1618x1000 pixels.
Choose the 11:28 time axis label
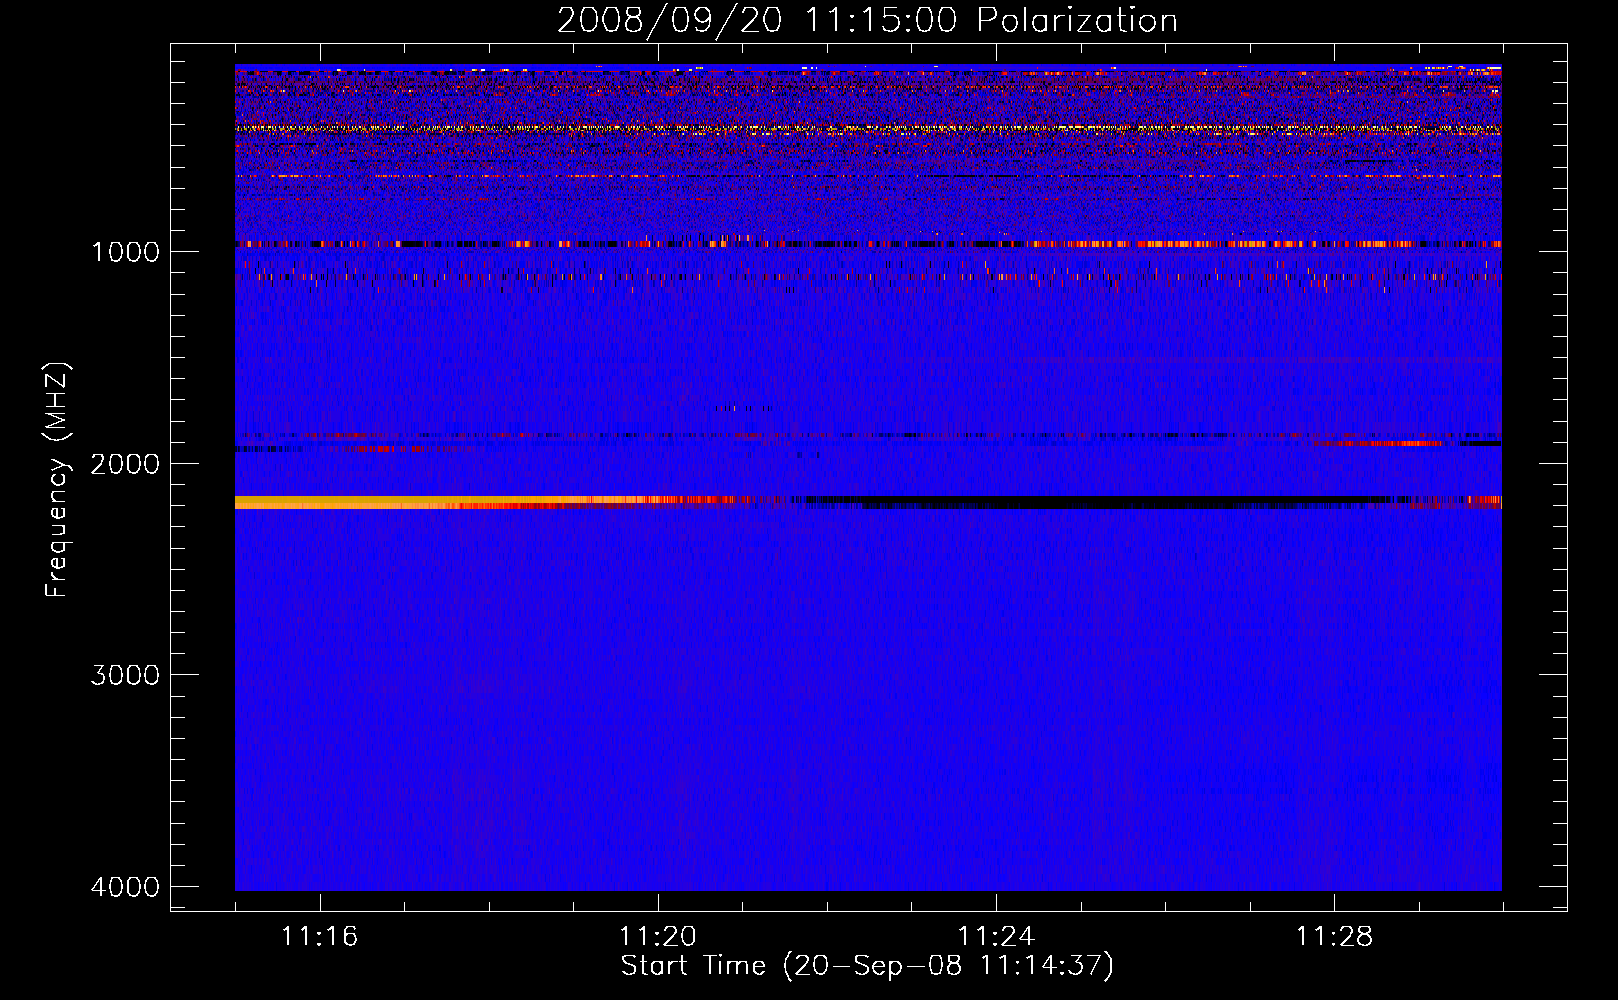click(x=1334, y=937)
